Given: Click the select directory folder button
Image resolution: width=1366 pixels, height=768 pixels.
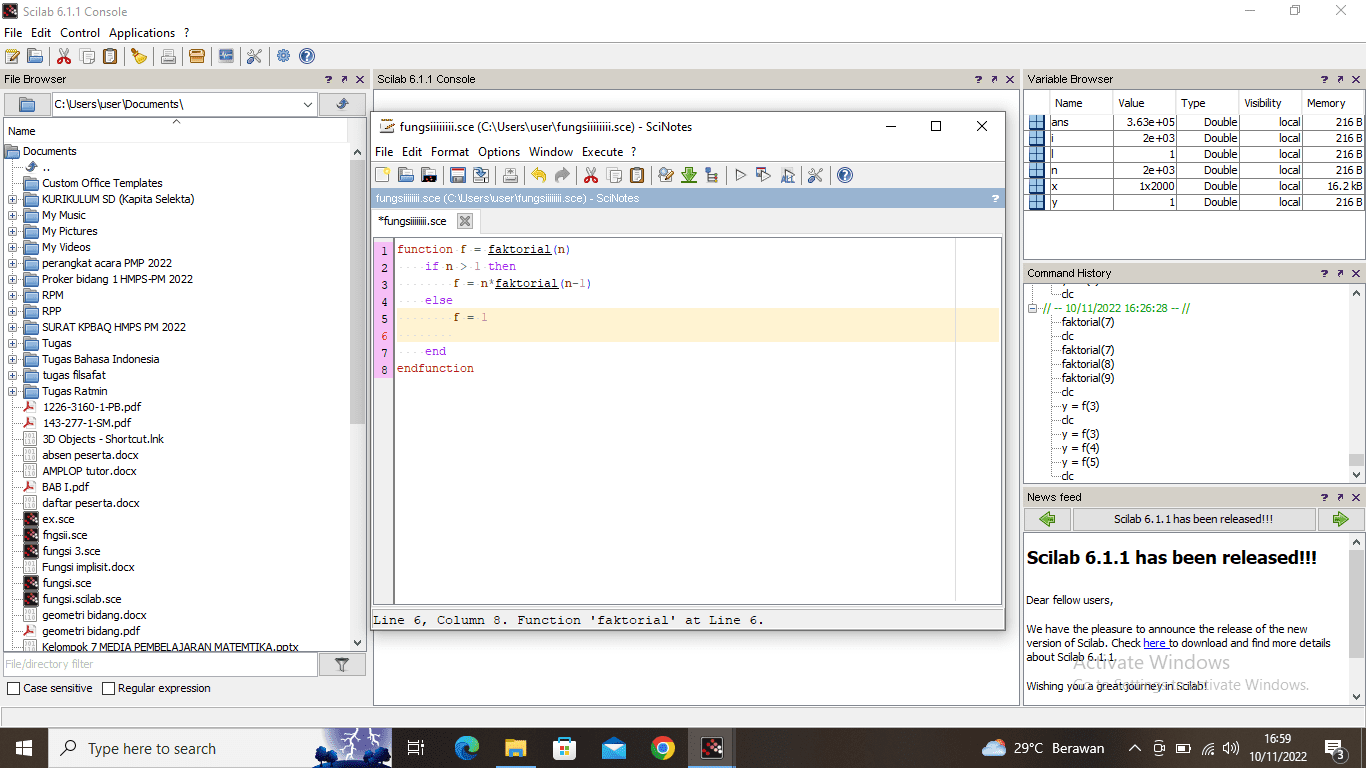Looking at the screenshot, I should 27,104.
